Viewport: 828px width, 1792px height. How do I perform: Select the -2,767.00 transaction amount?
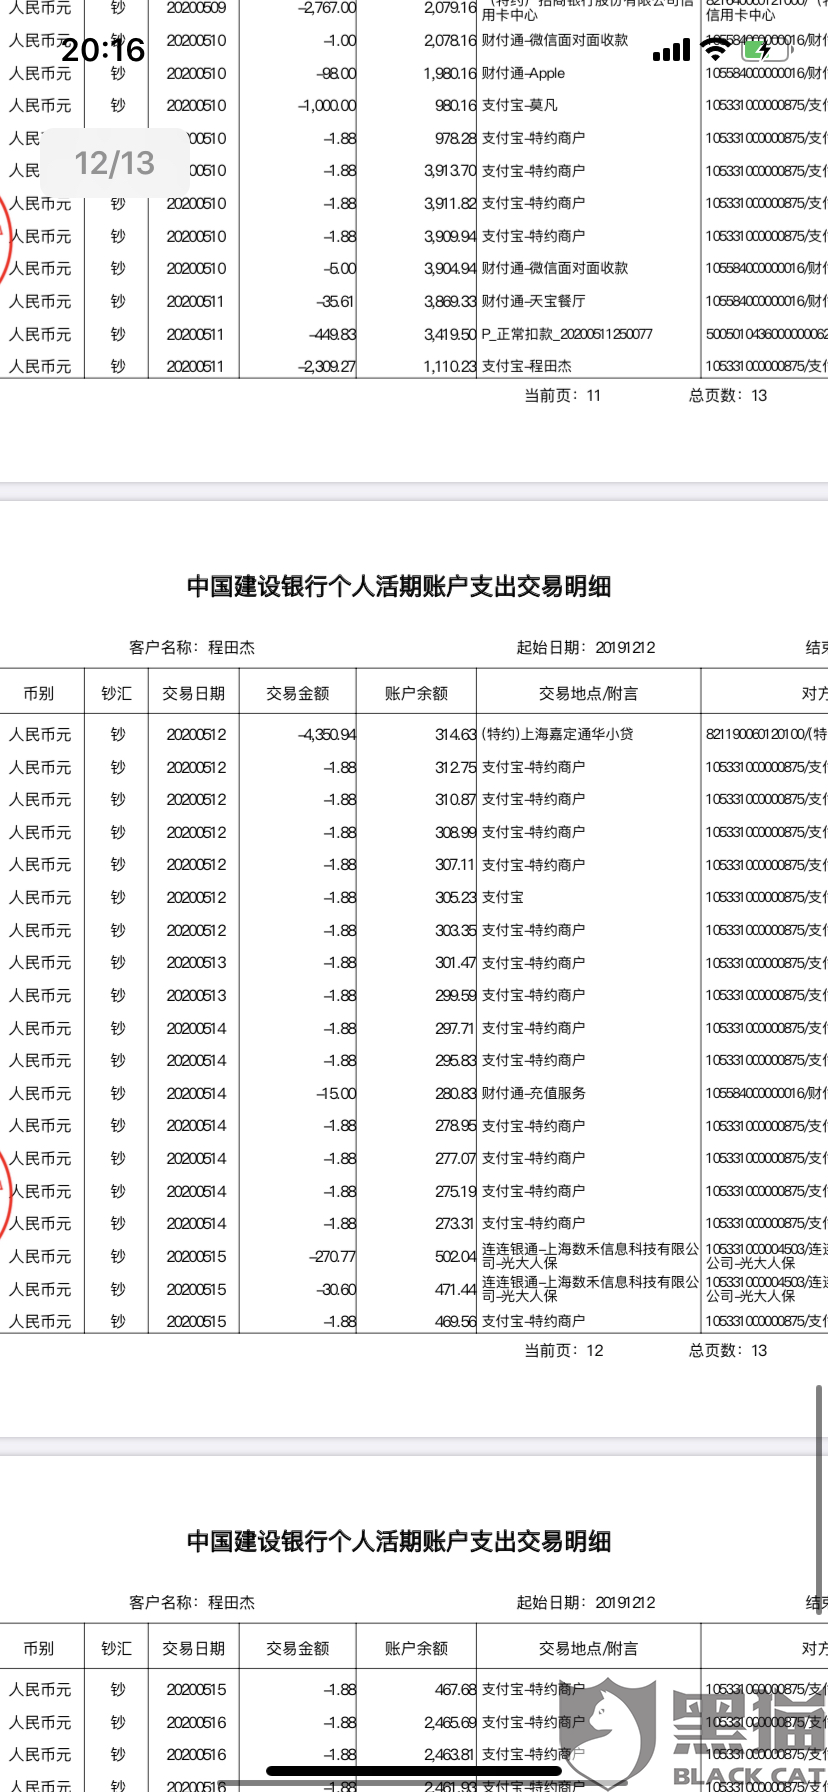(x=327, y=8)
